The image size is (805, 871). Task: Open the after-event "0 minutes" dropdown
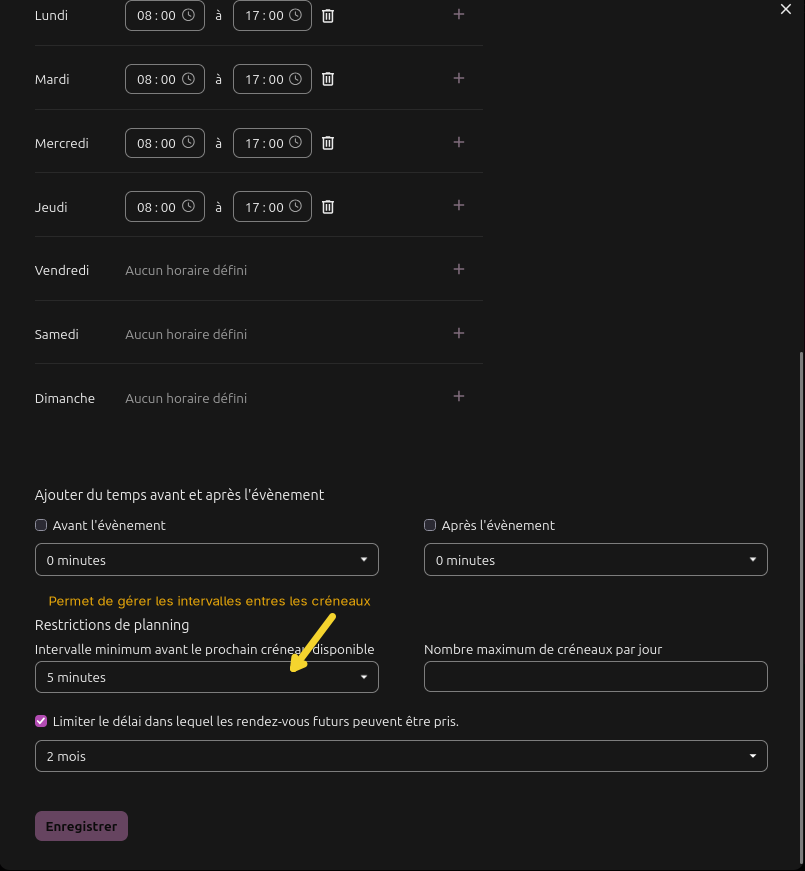point(596,560)
